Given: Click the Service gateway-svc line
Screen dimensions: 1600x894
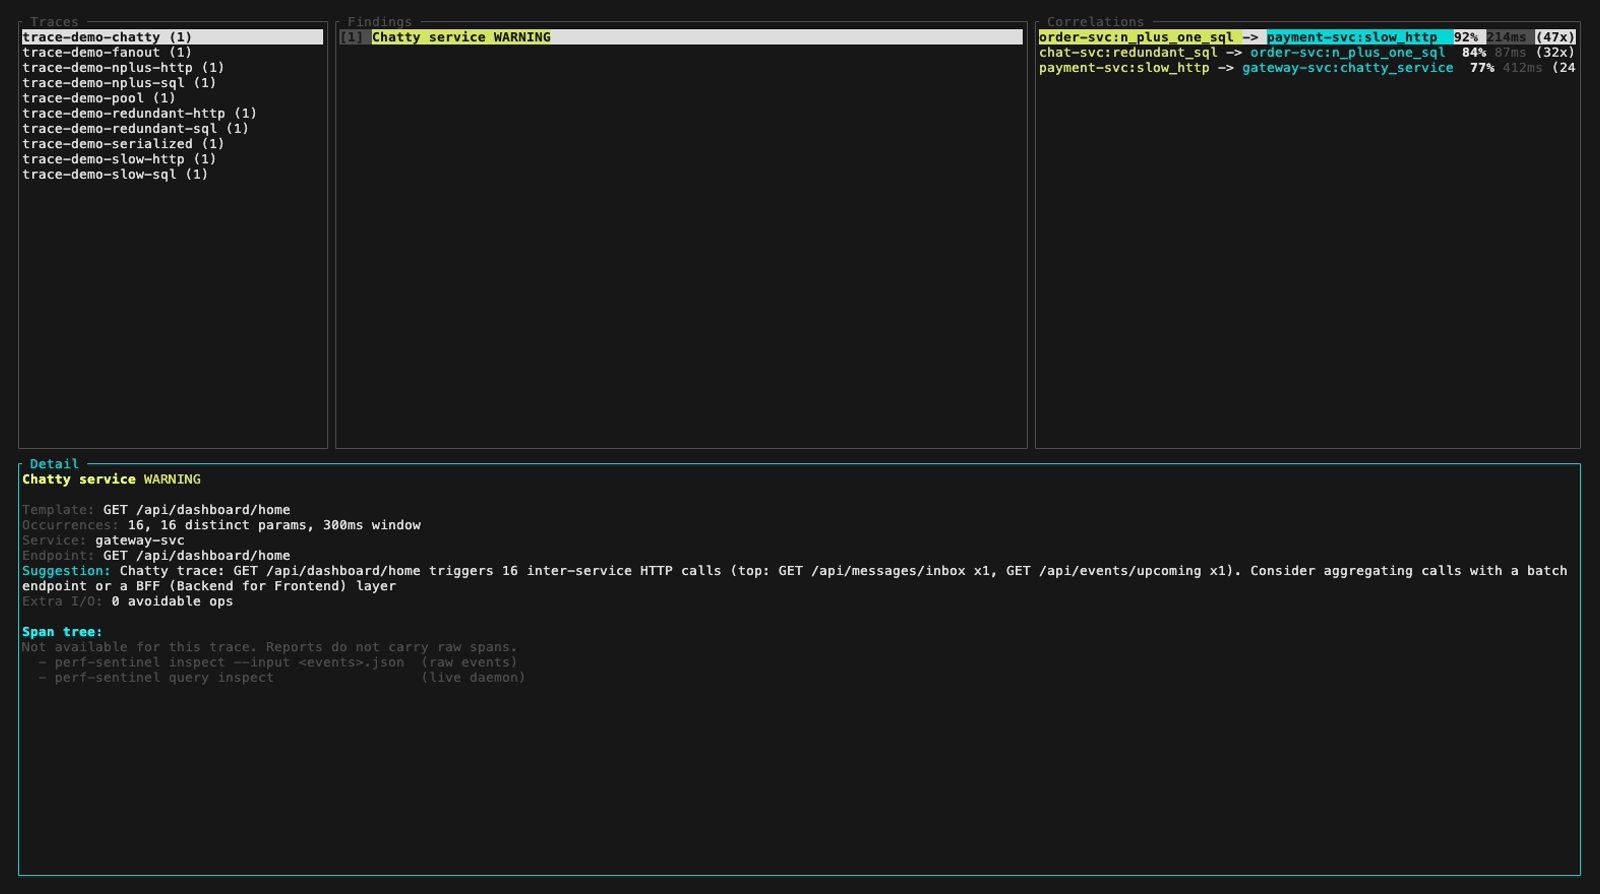Looking at the screenshot, I should click(103, 540).
